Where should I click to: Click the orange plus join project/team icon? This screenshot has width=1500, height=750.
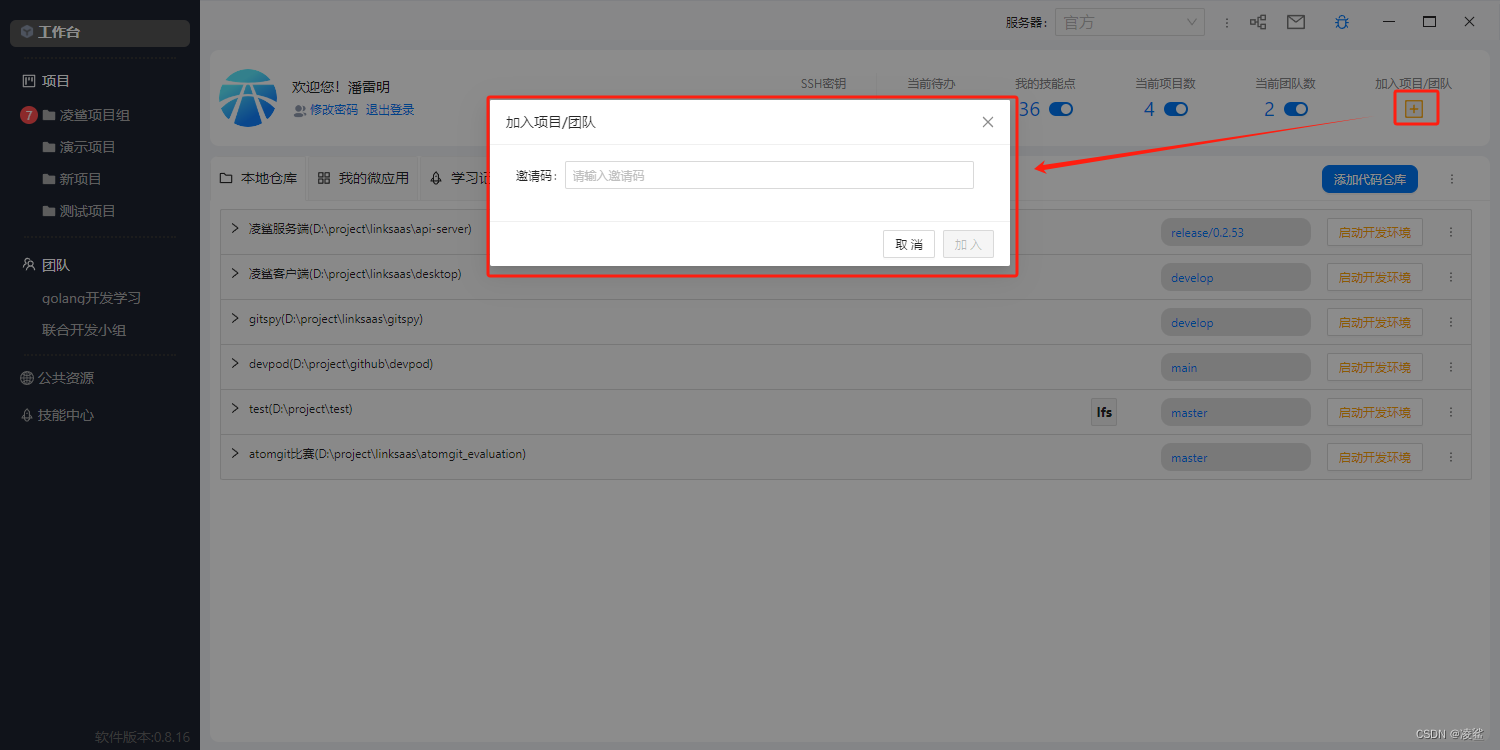[x=1414, y=108]
